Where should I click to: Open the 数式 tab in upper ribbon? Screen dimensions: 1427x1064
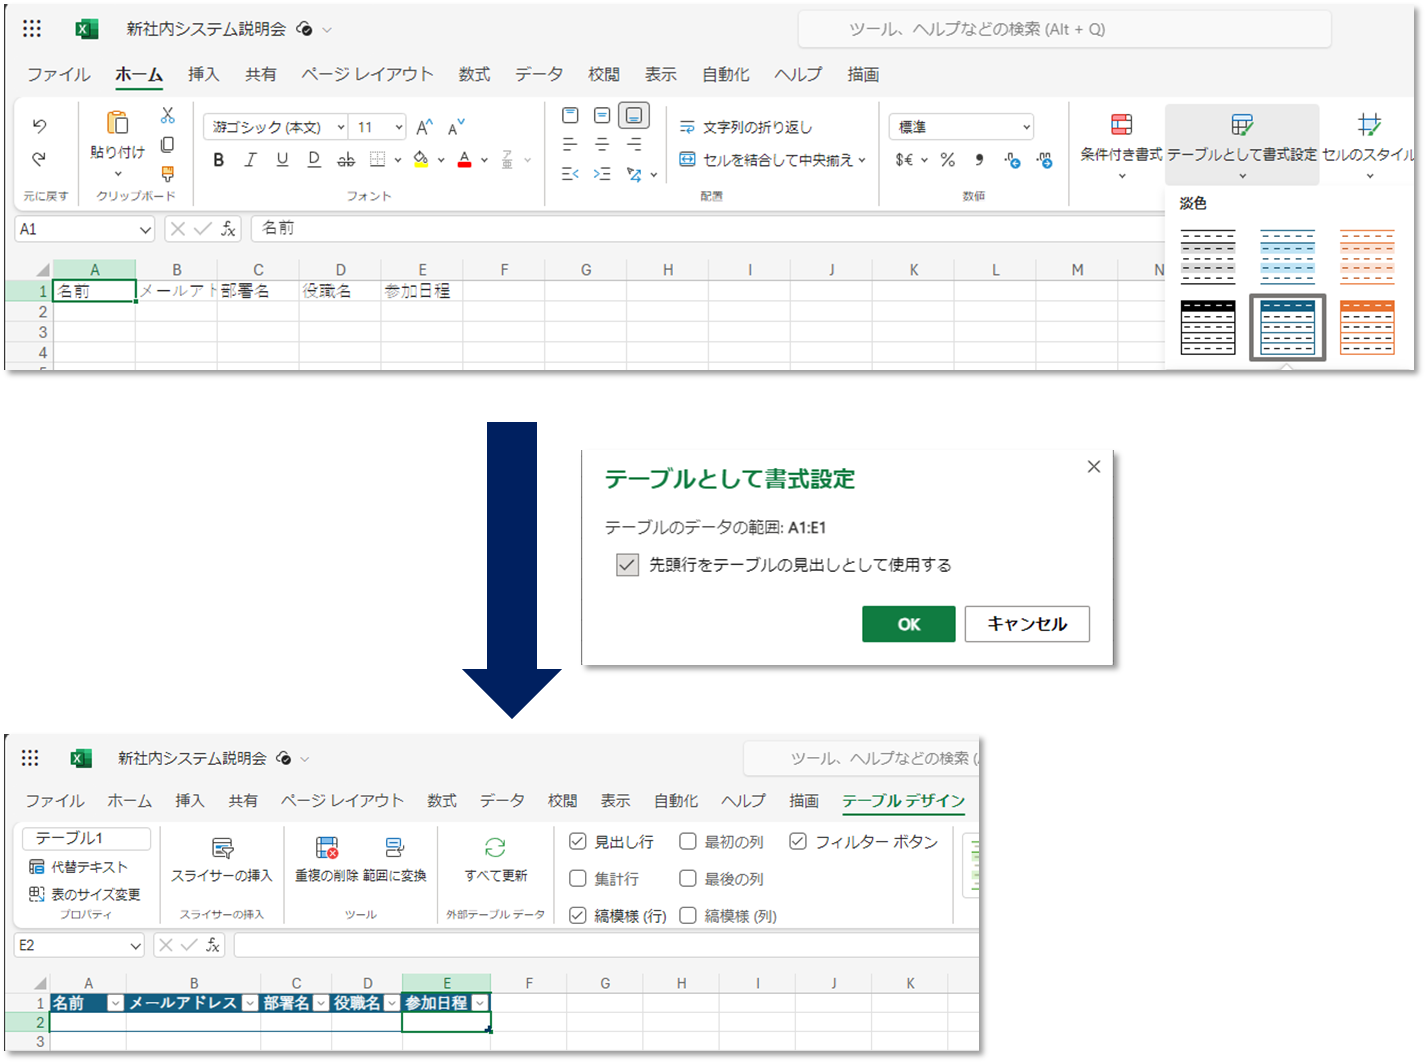(x=474, y=75)
